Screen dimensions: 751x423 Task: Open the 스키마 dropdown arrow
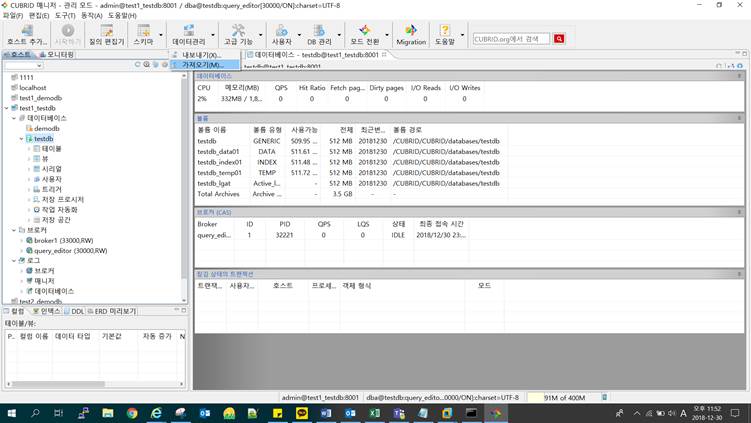(x=160, y=35)
